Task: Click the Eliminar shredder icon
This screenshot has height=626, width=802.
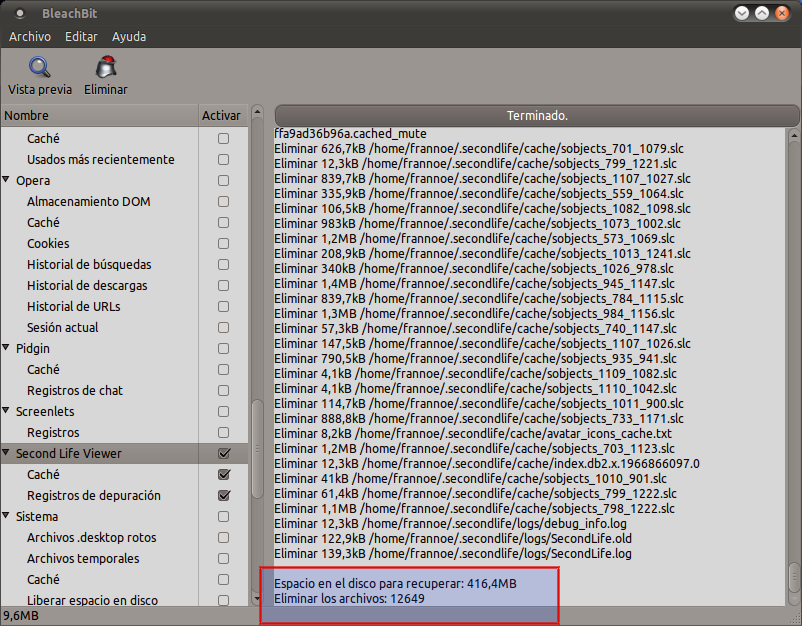Action: pos(106,67)
